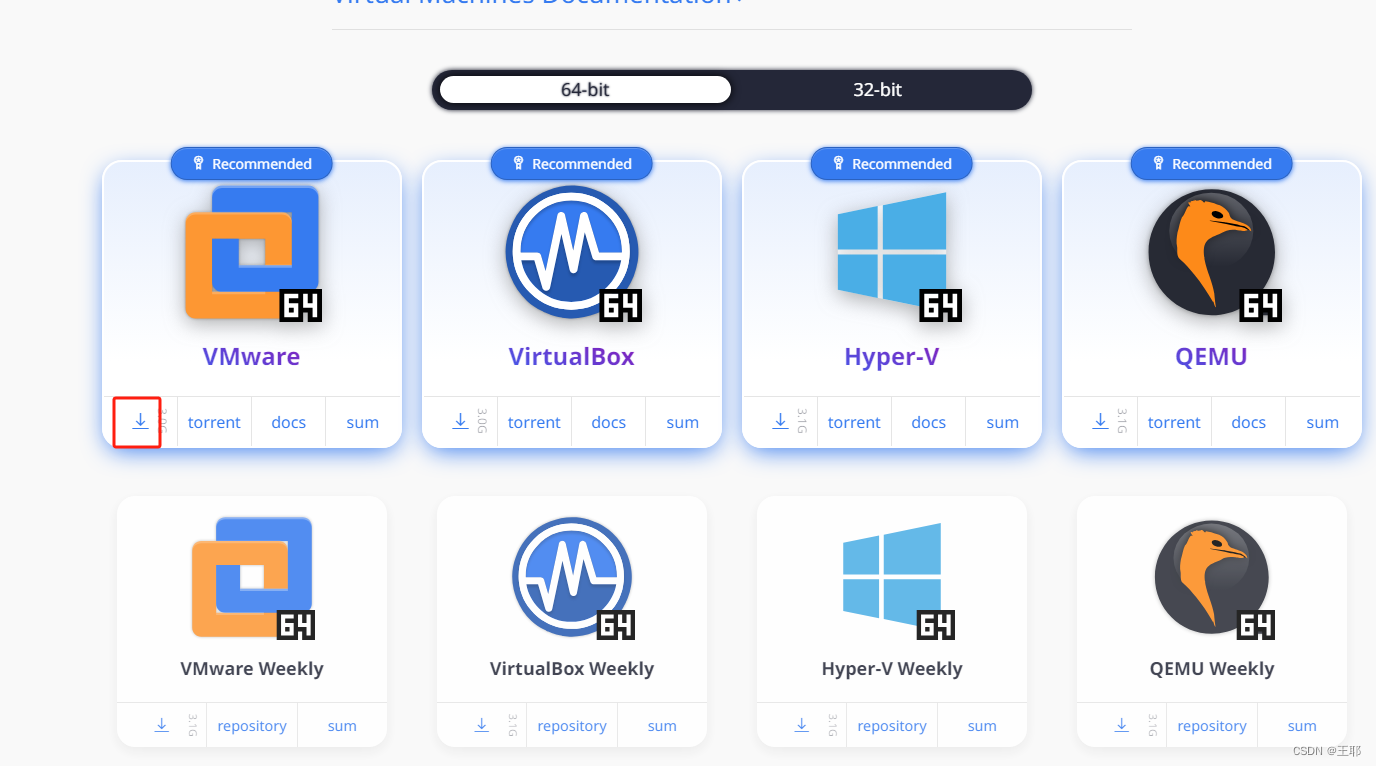Image resolution: width=1376 pixels, height=766 pixels.
Task: Open the QEMU torrent link
Action: click(x=1174, y=422)
